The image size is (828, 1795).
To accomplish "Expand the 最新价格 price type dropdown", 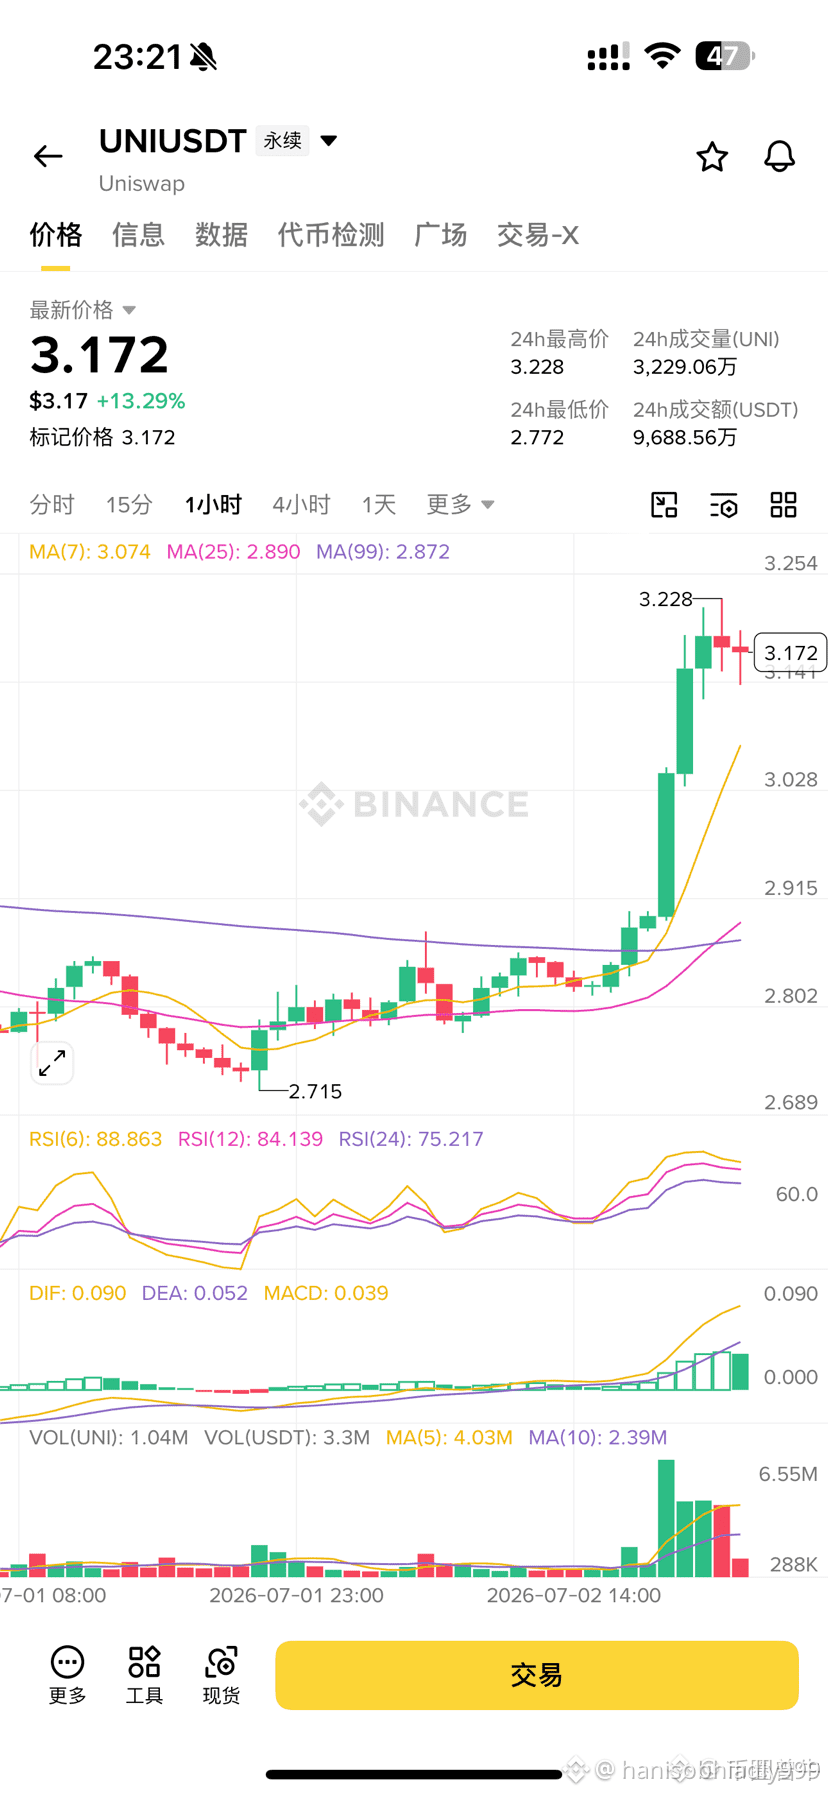I will tap(129, 310).
